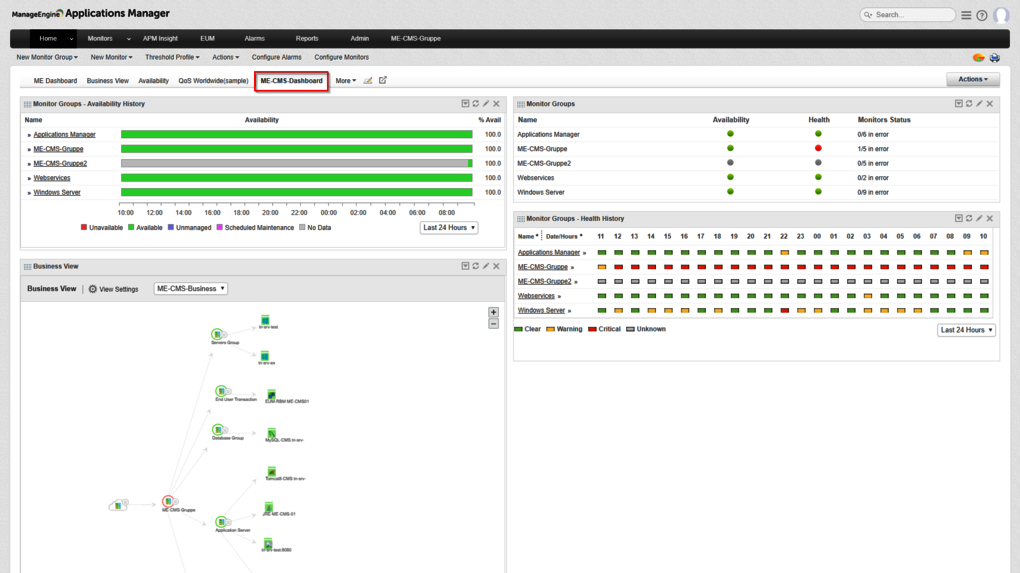Image resolution: width=1020 pixels, height=573 pixels.
Task: Edit the Health History widget with pencil icon
Action: pos(979,219)
